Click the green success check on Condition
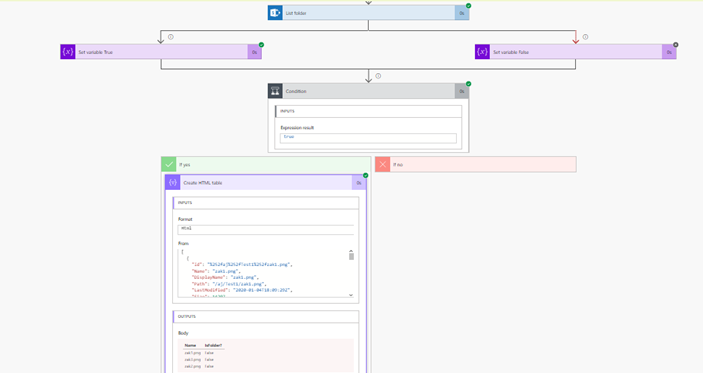 click(469, 84)
